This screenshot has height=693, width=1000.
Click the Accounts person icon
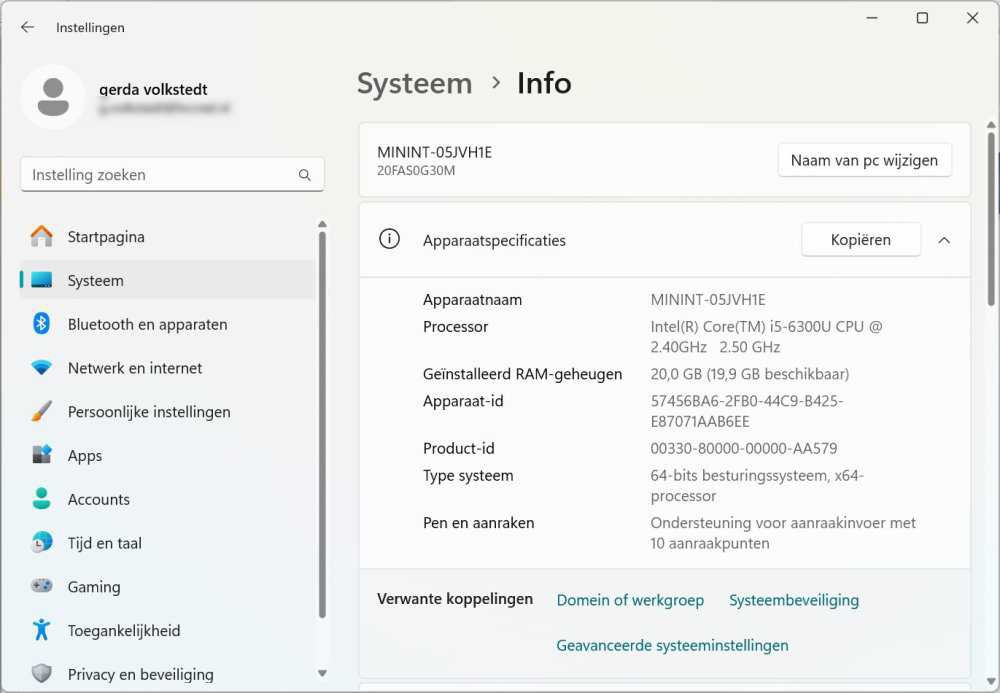[41, 499]
